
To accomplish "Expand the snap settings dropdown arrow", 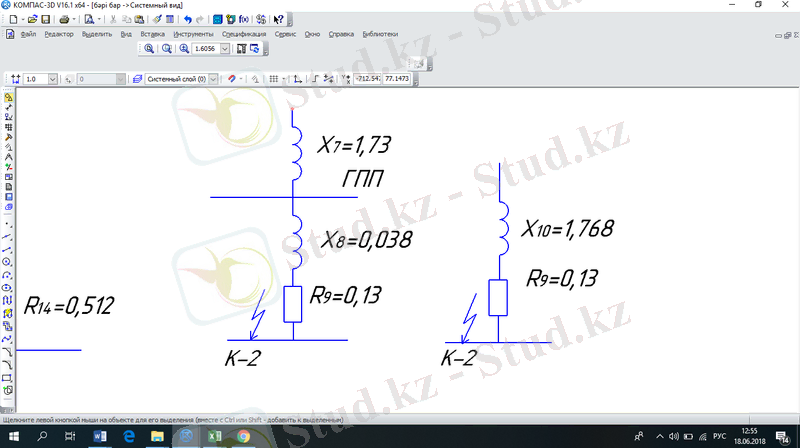I will coord(241,79).
